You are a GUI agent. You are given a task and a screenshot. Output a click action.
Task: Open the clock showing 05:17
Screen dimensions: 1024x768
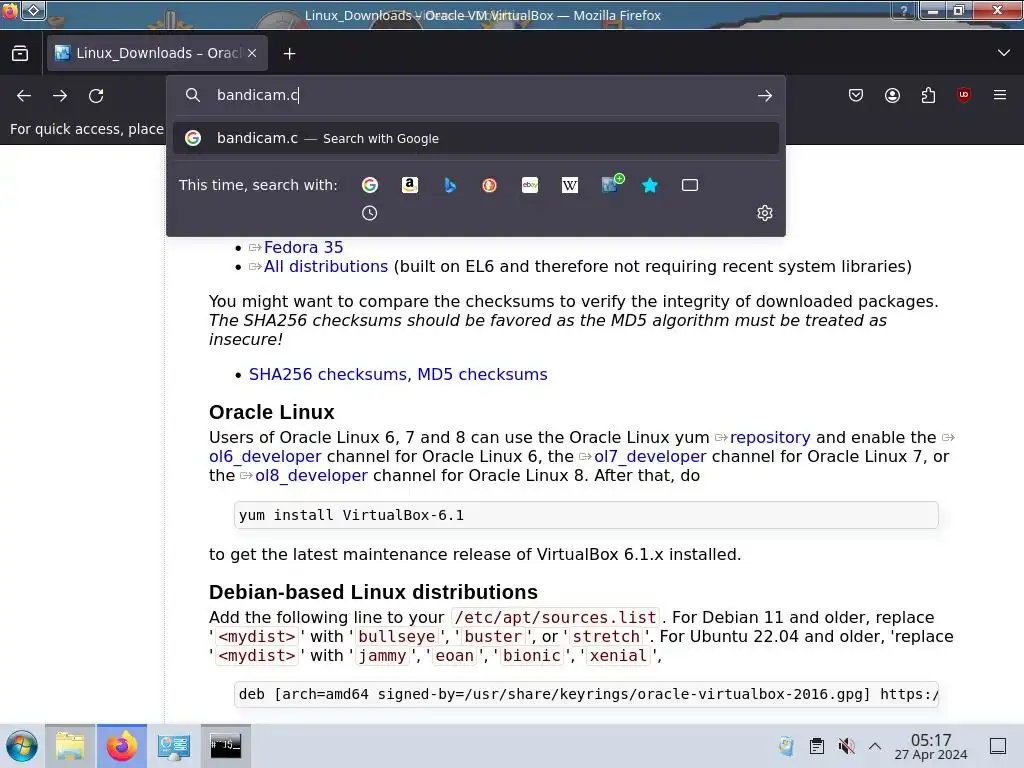point(931,746)
